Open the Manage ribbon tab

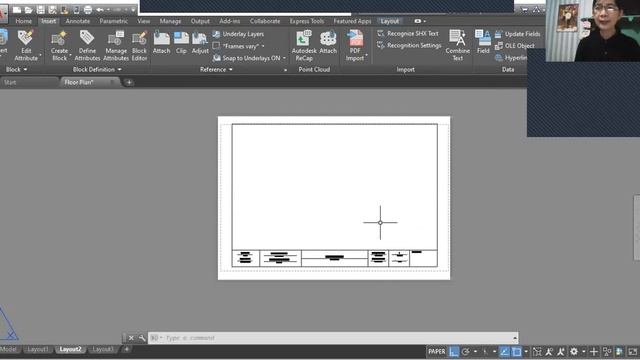(170, 21)
